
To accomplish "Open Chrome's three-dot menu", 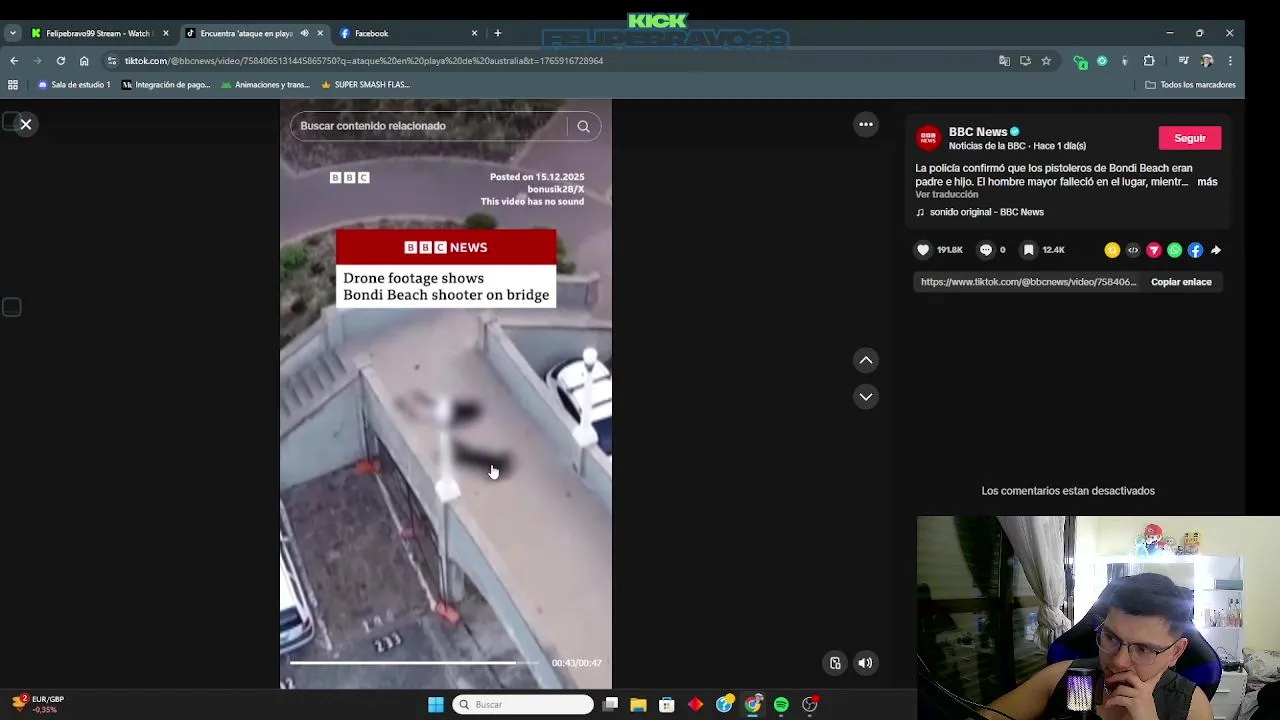I will pos(1230,61).
